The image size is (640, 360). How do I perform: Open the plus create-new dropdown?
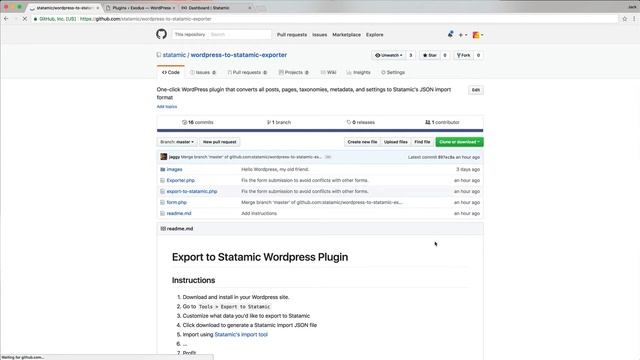tap(462, 35)
